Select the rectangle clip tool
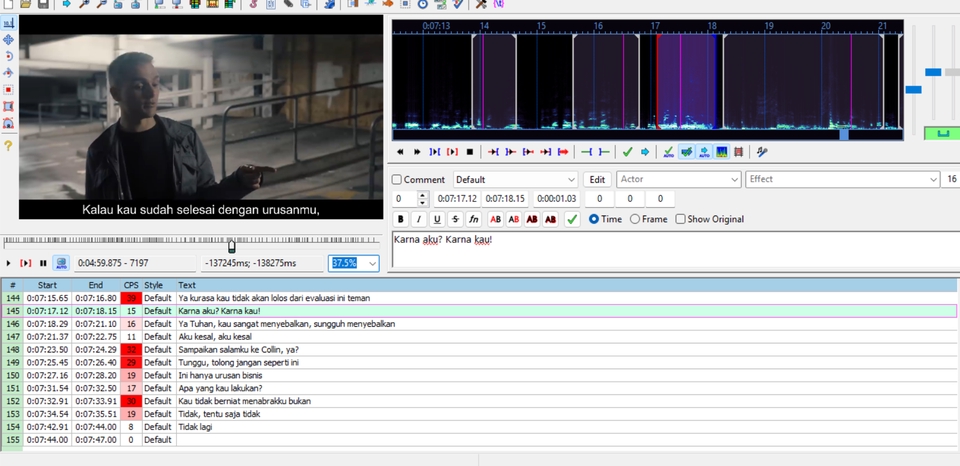Image resolution: width=960 pixels, height=466 pixels. point(9,107)
